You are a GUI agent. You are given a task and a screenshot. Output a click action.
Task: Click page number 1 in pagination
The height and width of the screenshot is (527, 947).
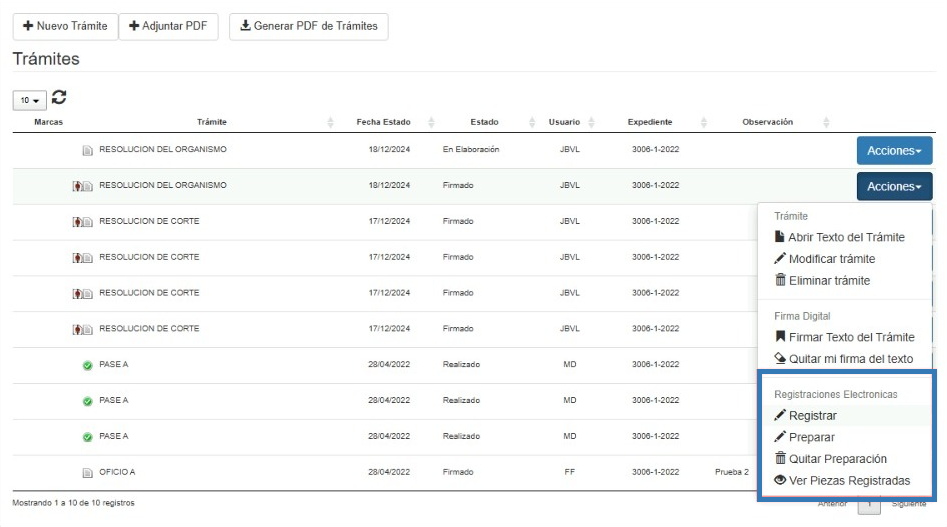coord(869,505)
